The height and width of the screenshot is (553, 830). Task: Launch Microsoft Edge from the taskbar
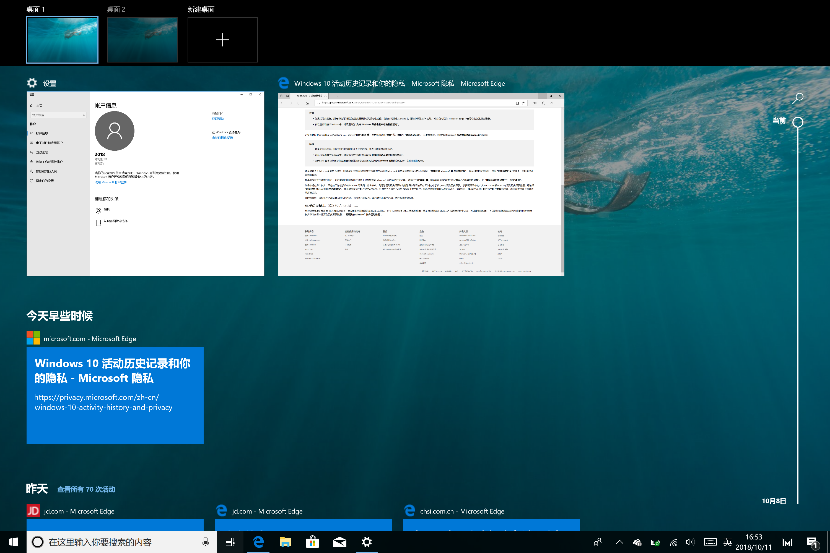[x=258, y=542]
